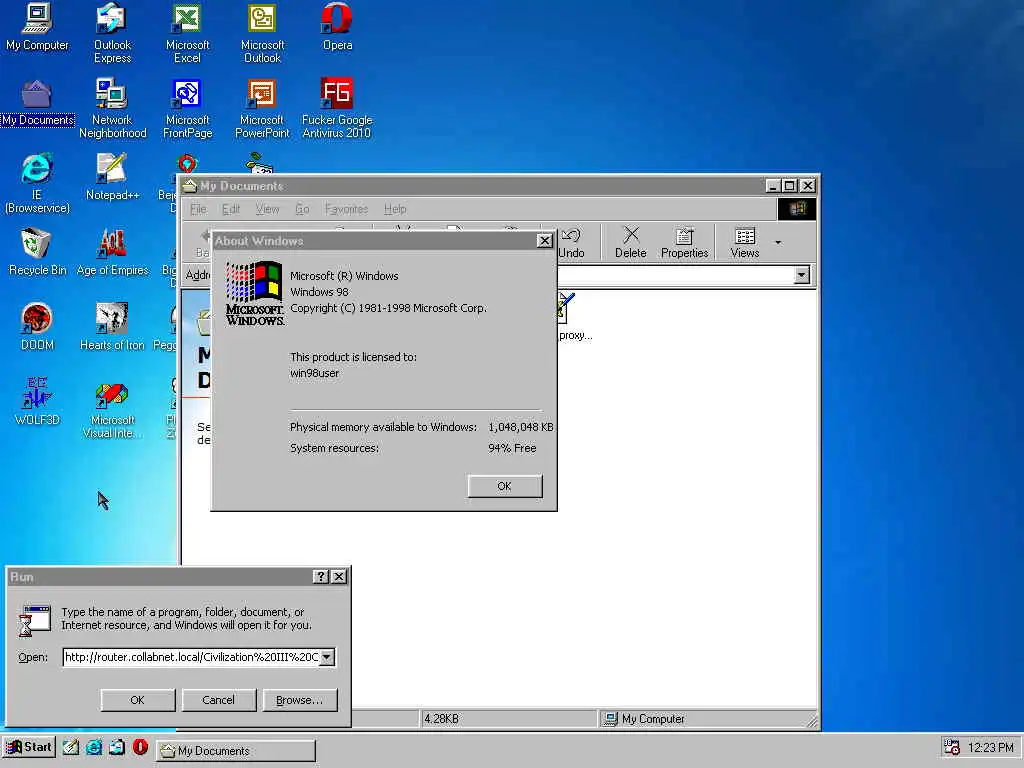Open the Start menu

tap(29, 748)
